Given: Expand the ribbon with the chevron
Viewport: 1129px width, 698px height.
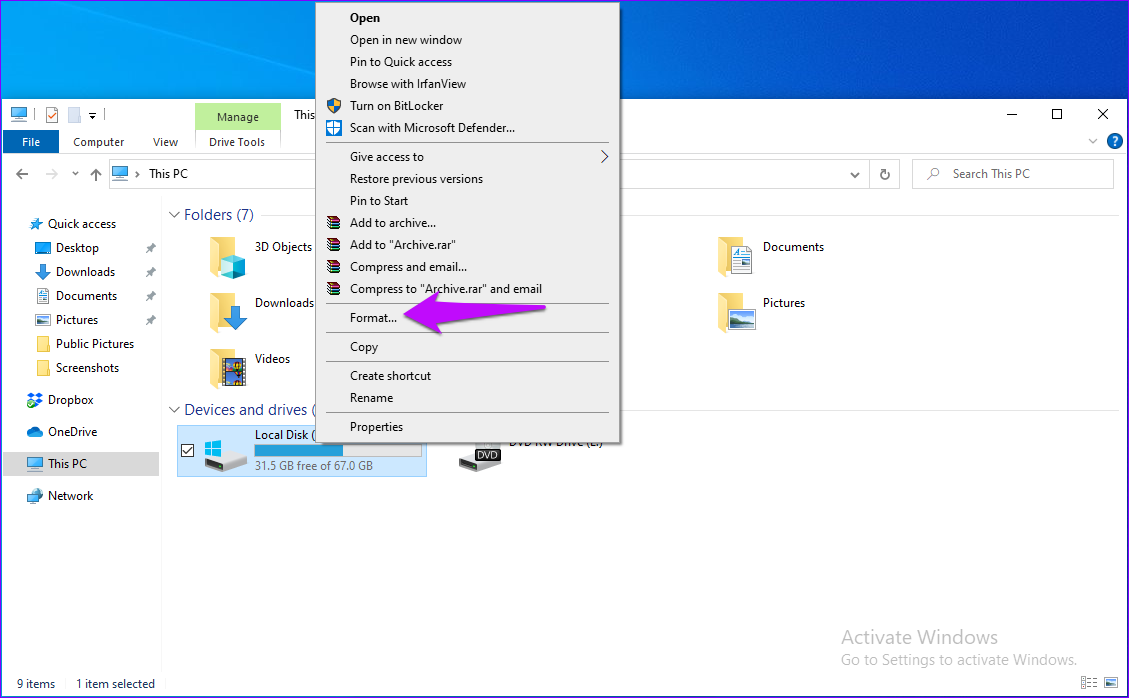Looking at the screenshot, I should pyautogui.click(x=1093, y=141).
